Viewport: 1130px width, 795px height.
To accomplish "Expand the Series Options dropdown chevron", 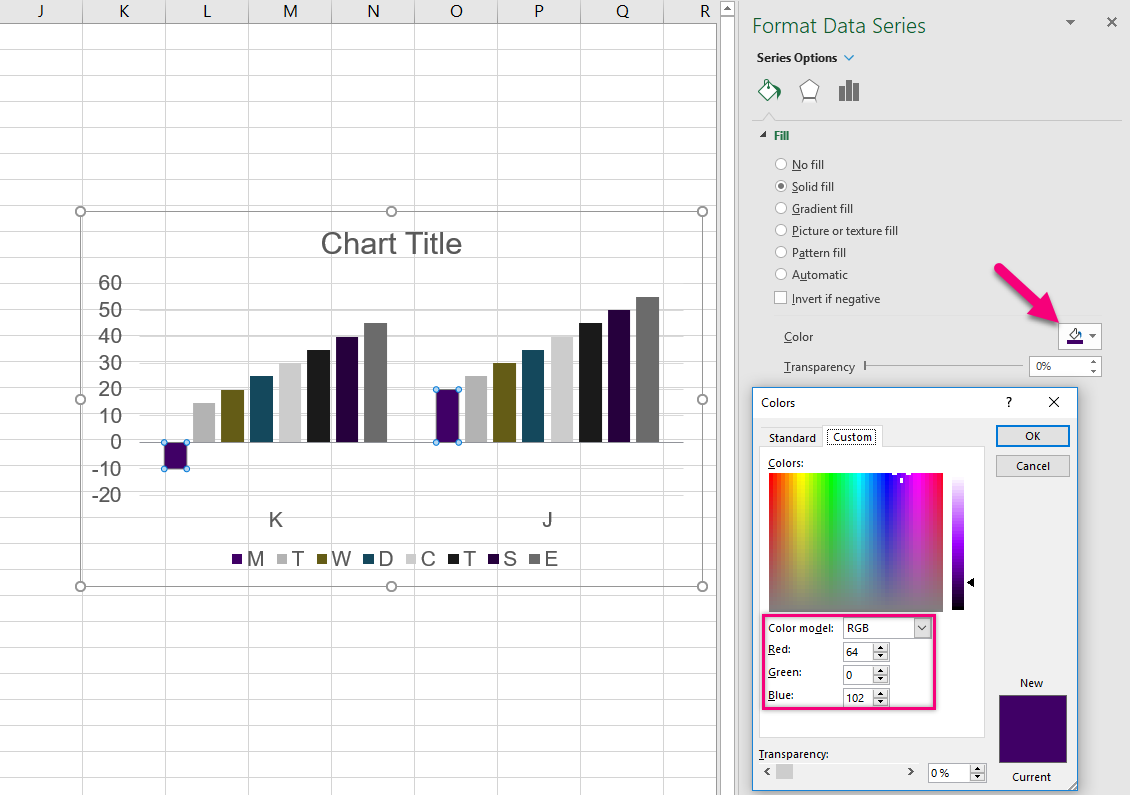I will [849, 58].
